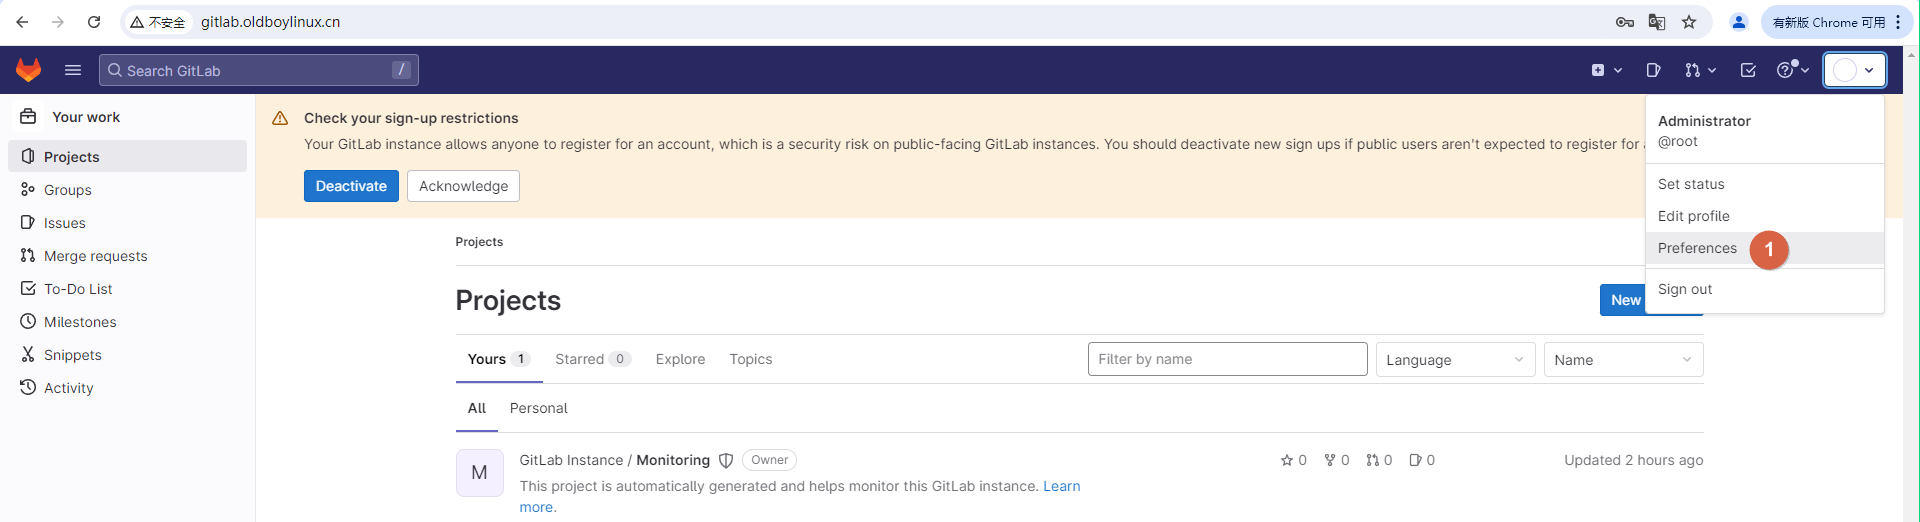Screen dimensions: 1920x522
Task: Choose Set status from user menu
Action: click(x=1765, y=184)
